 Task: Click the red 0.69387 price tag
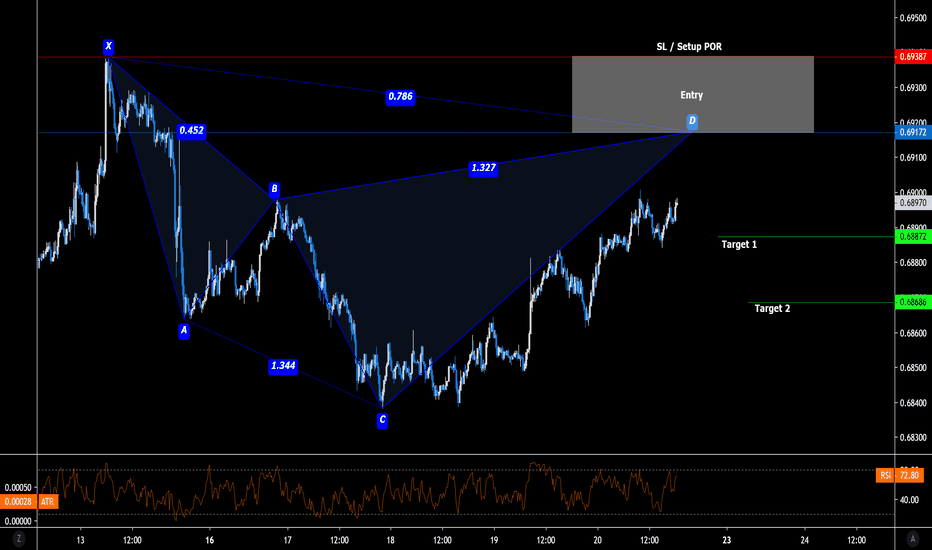912,57
